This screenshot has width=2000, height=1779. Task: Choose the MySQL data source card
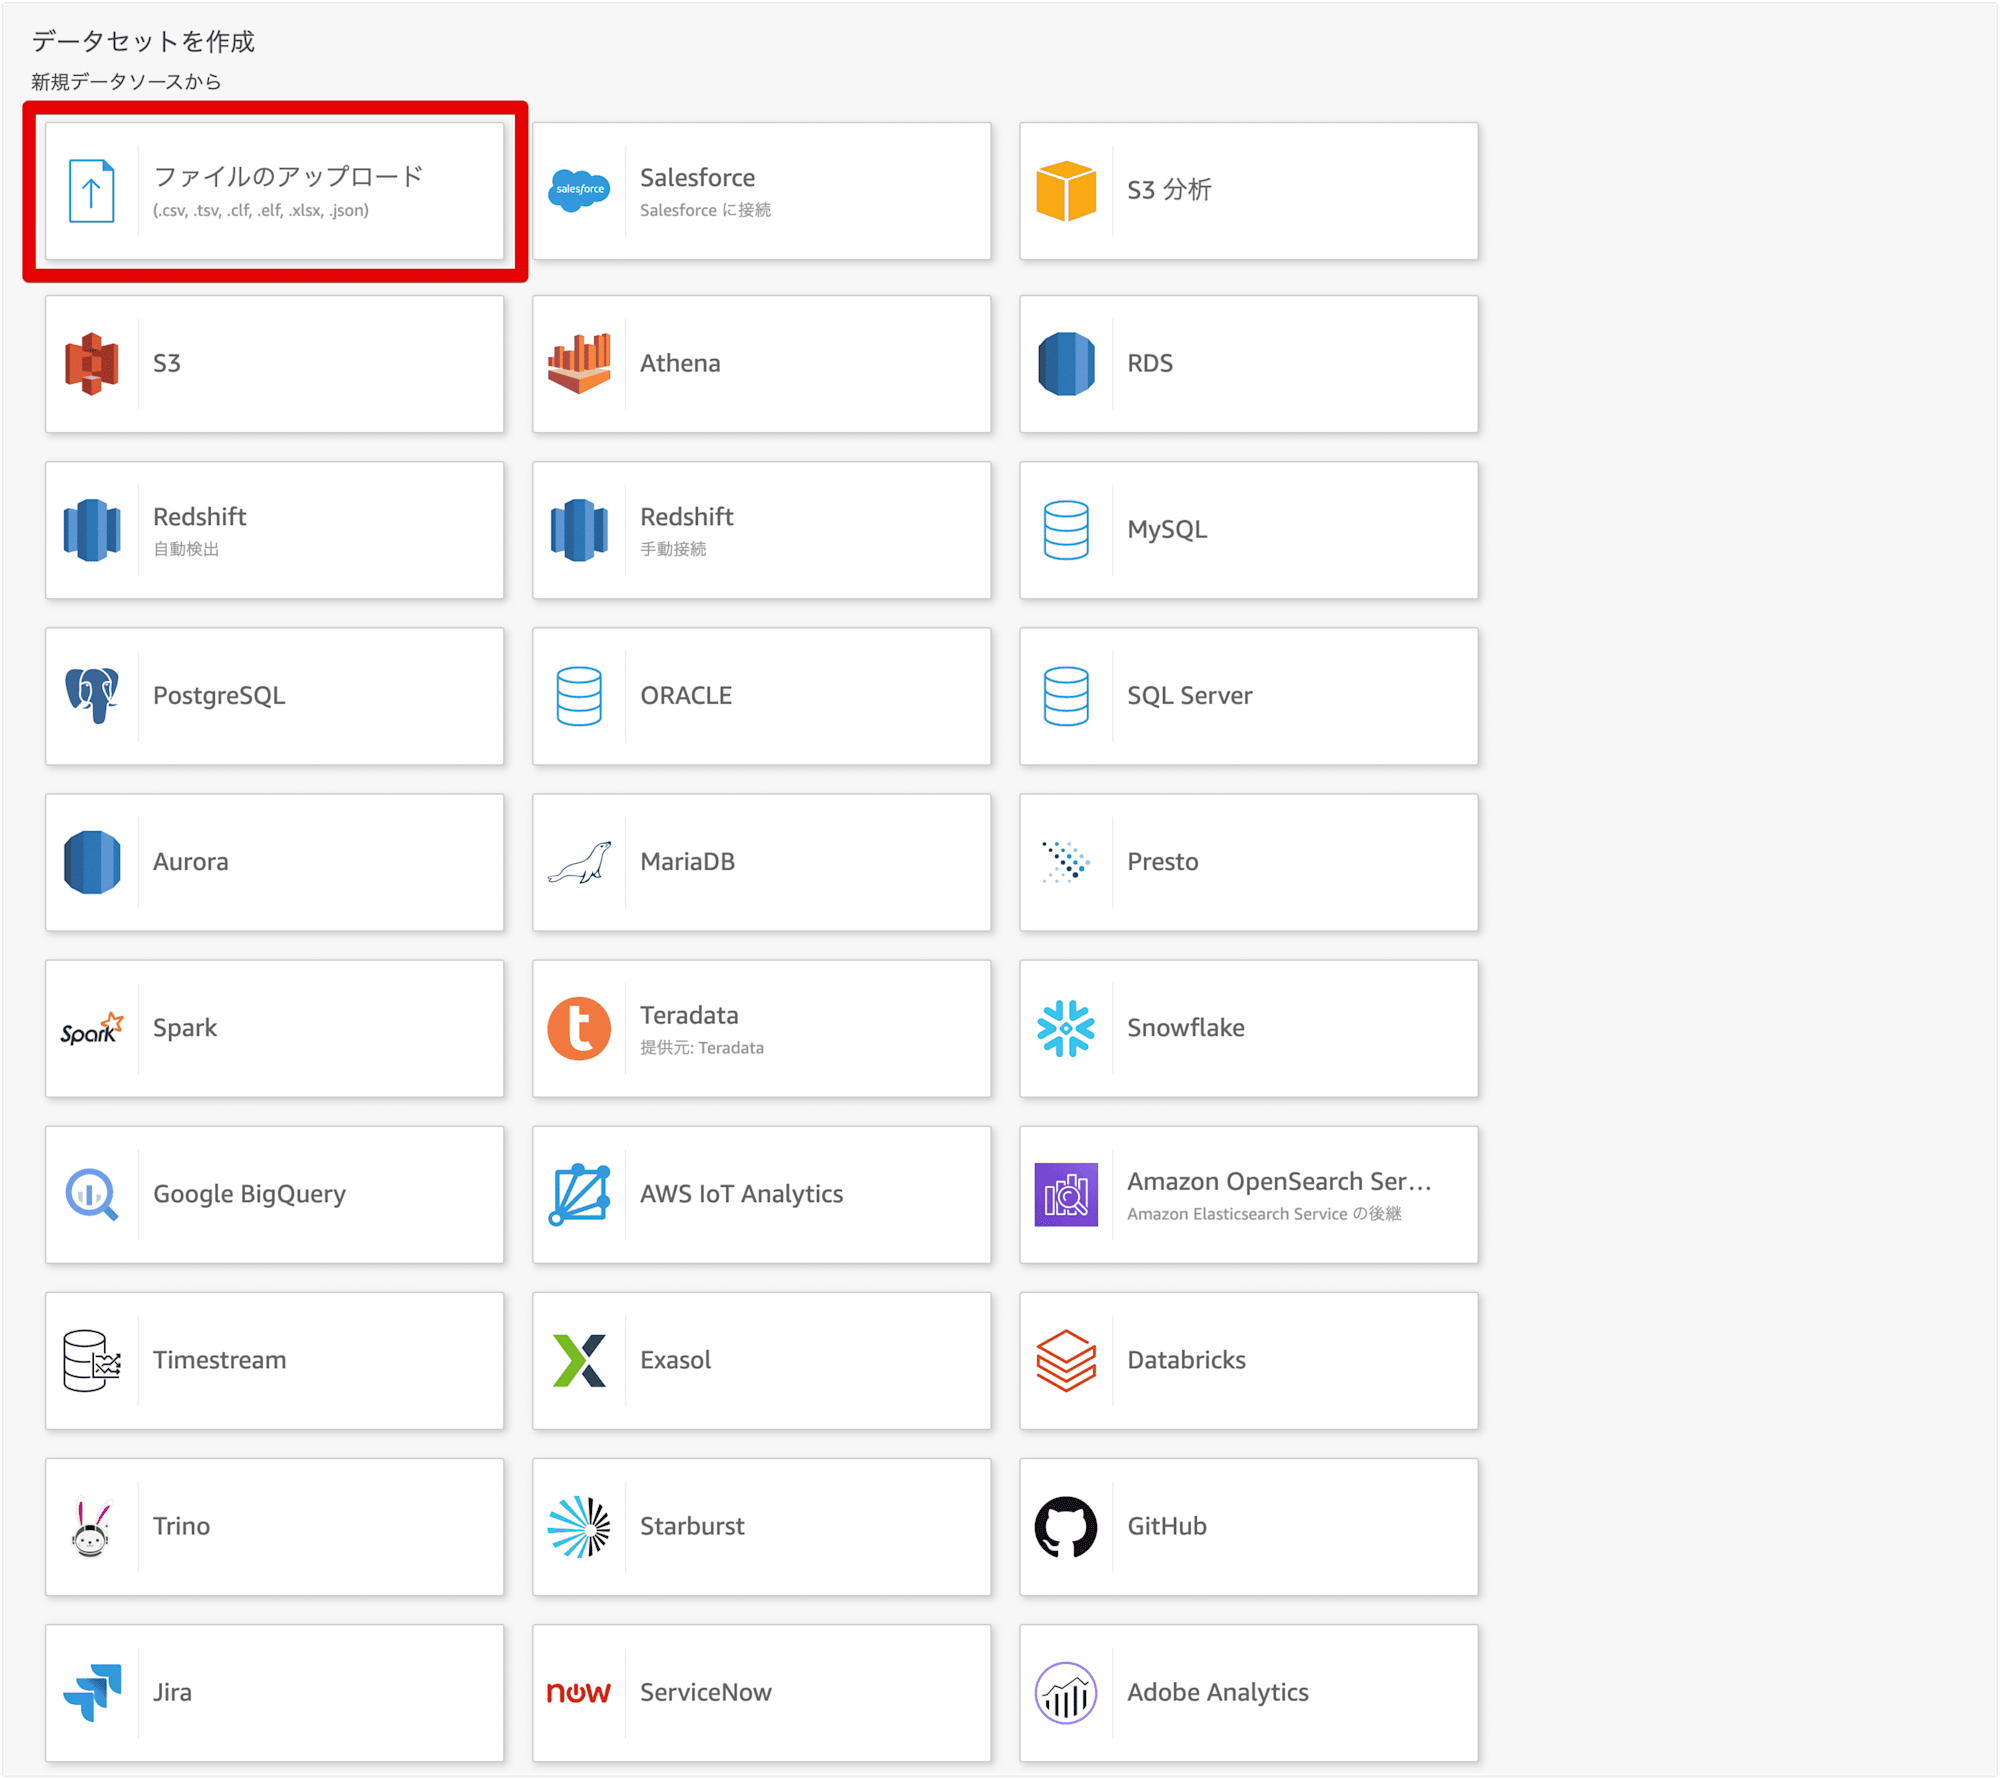tap(1249, 530)
